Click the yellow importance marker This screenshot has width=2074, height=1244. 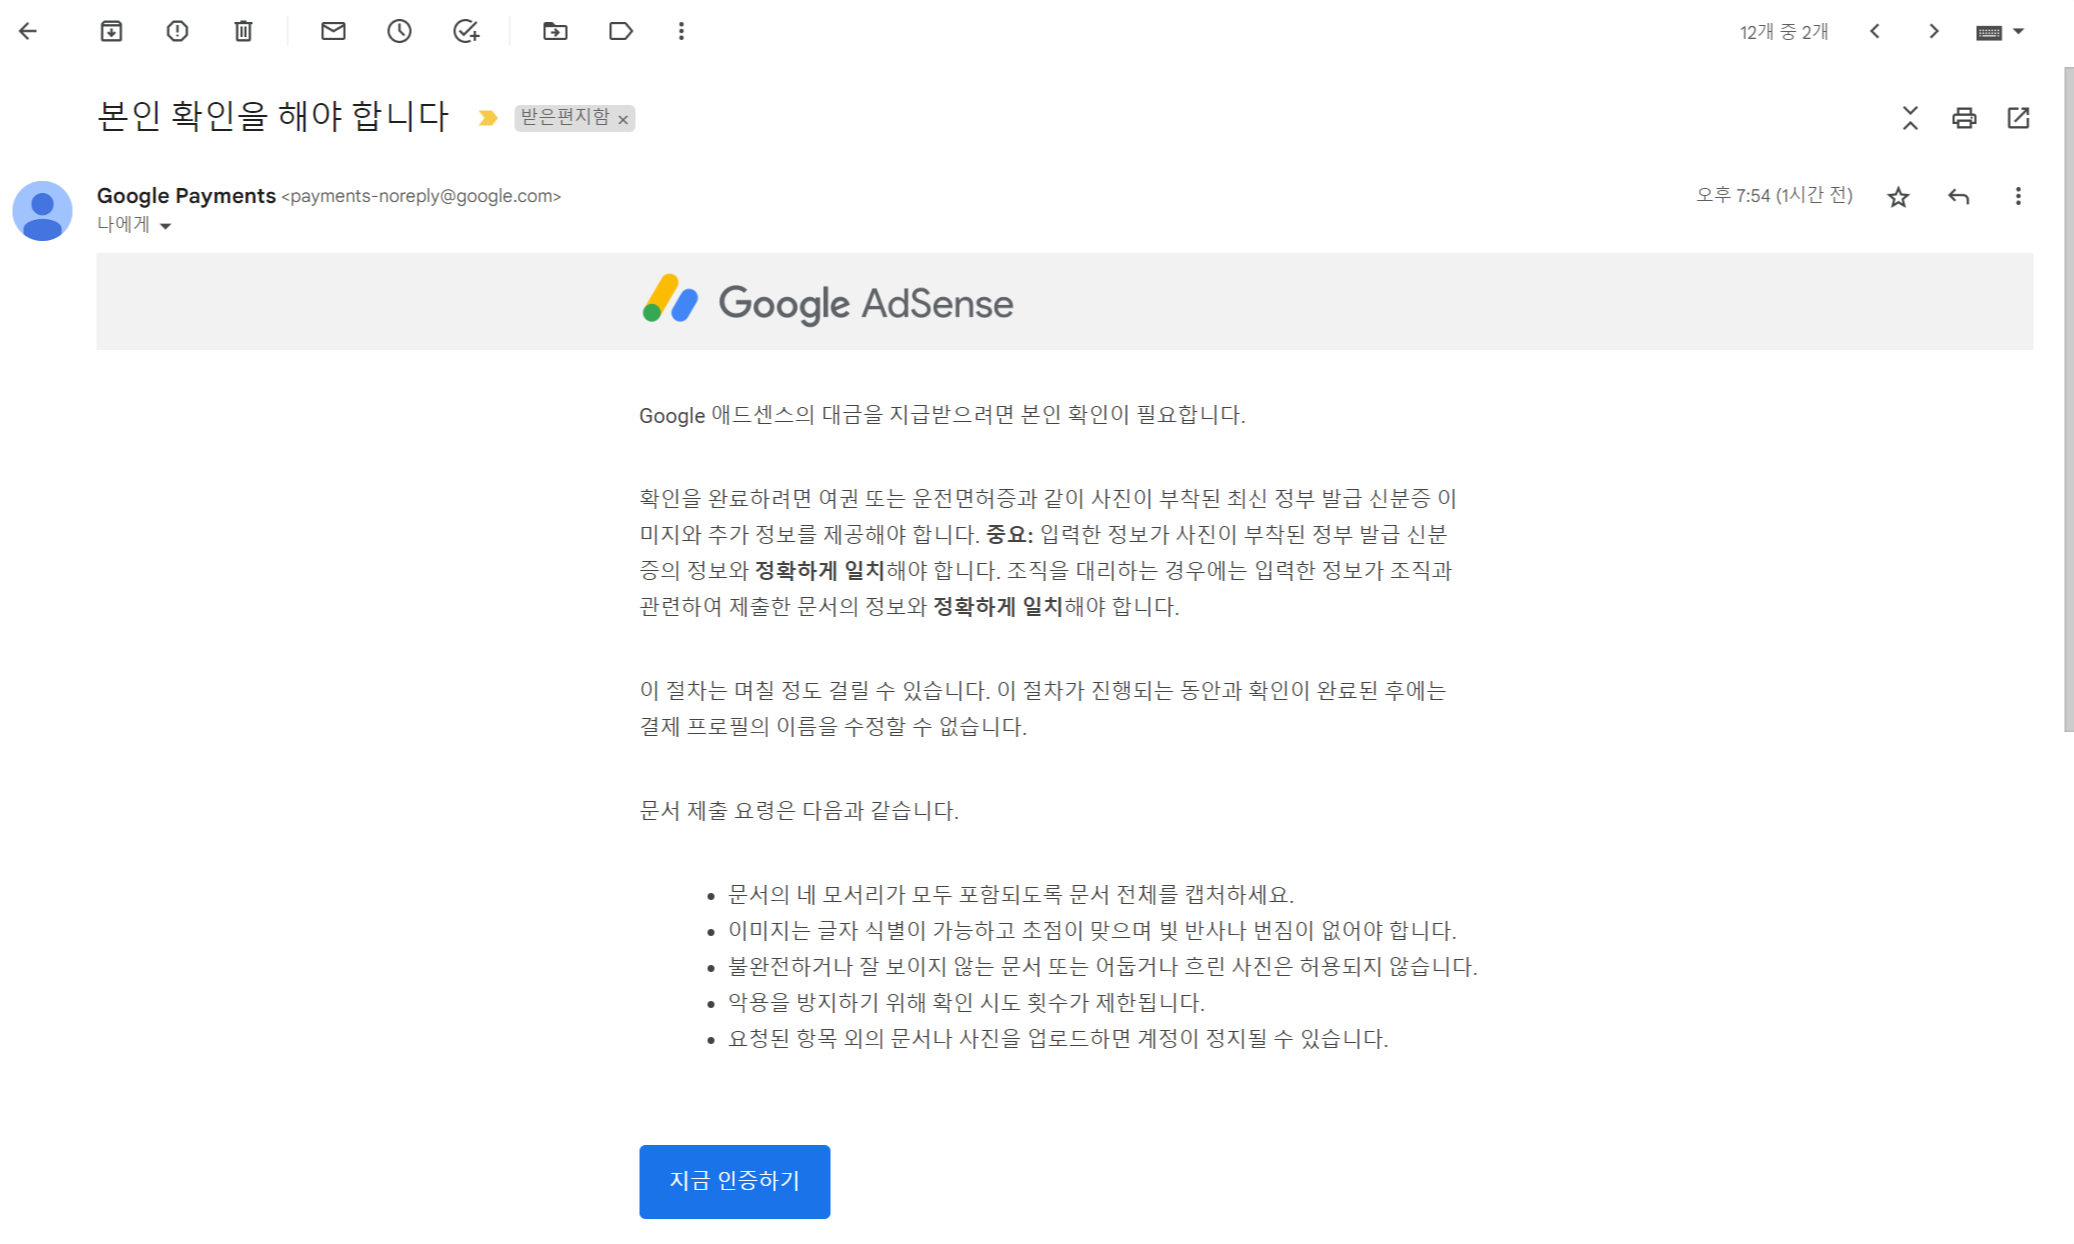click(x=488, y=118)
